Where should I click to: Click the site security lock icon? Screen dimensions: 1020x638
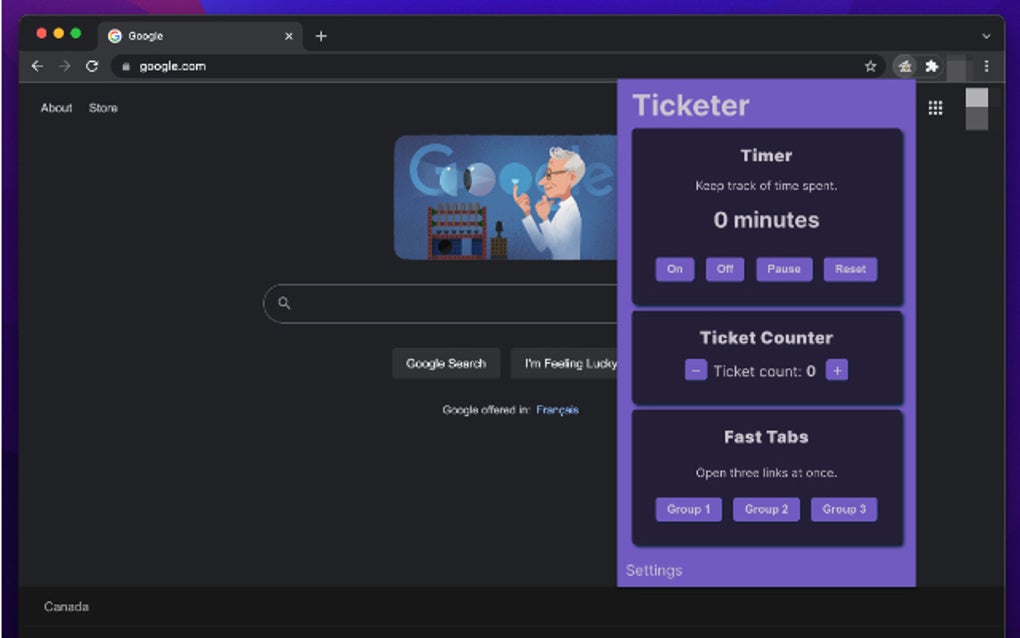click(x=127, y=66)
